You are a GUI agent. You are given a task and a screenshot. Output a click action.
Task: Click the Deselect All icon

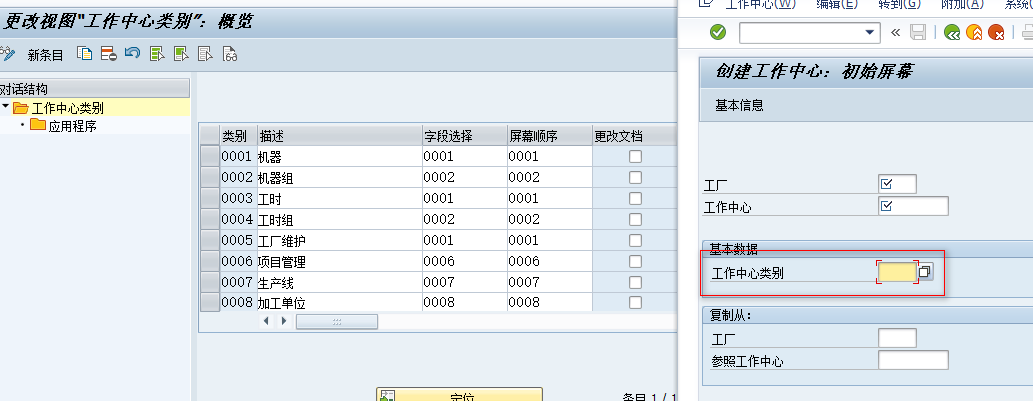pyautogui.click(x=206, y=54)
